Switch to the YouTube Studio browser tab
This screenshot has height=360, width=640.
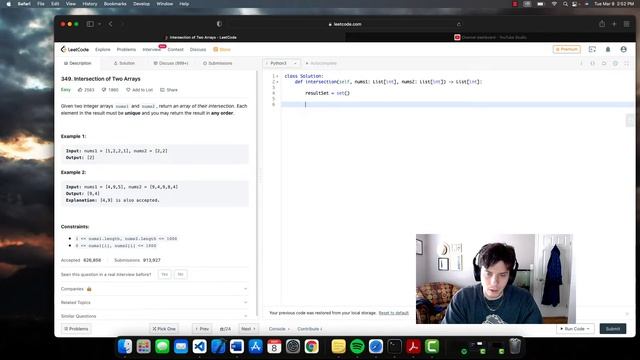click(x=490, y=37)
